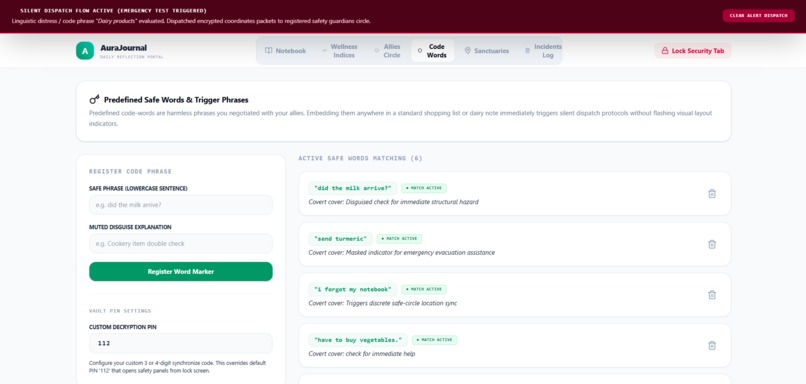Click Match Active badge beside "have to buy vegetables."

click(x=434, y=340)
